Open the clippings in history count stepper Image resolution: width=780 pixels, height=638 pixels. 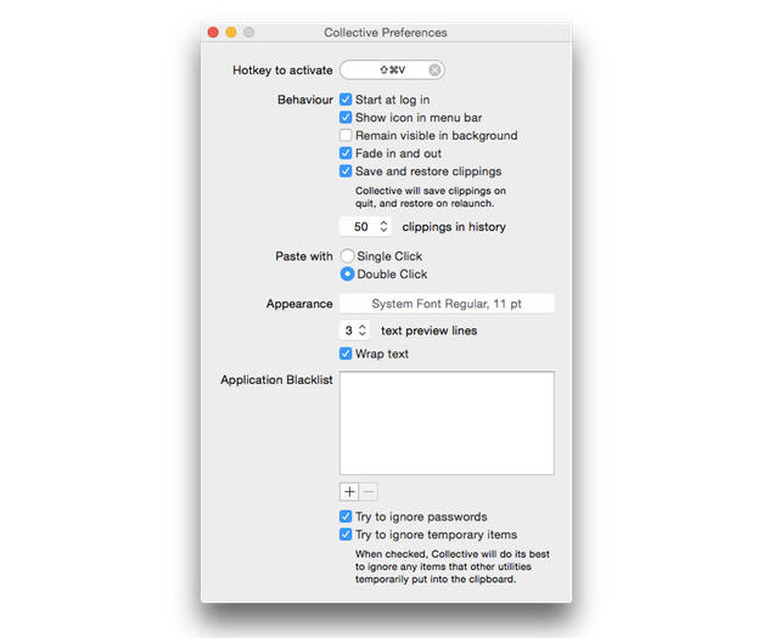pos(383,227)
